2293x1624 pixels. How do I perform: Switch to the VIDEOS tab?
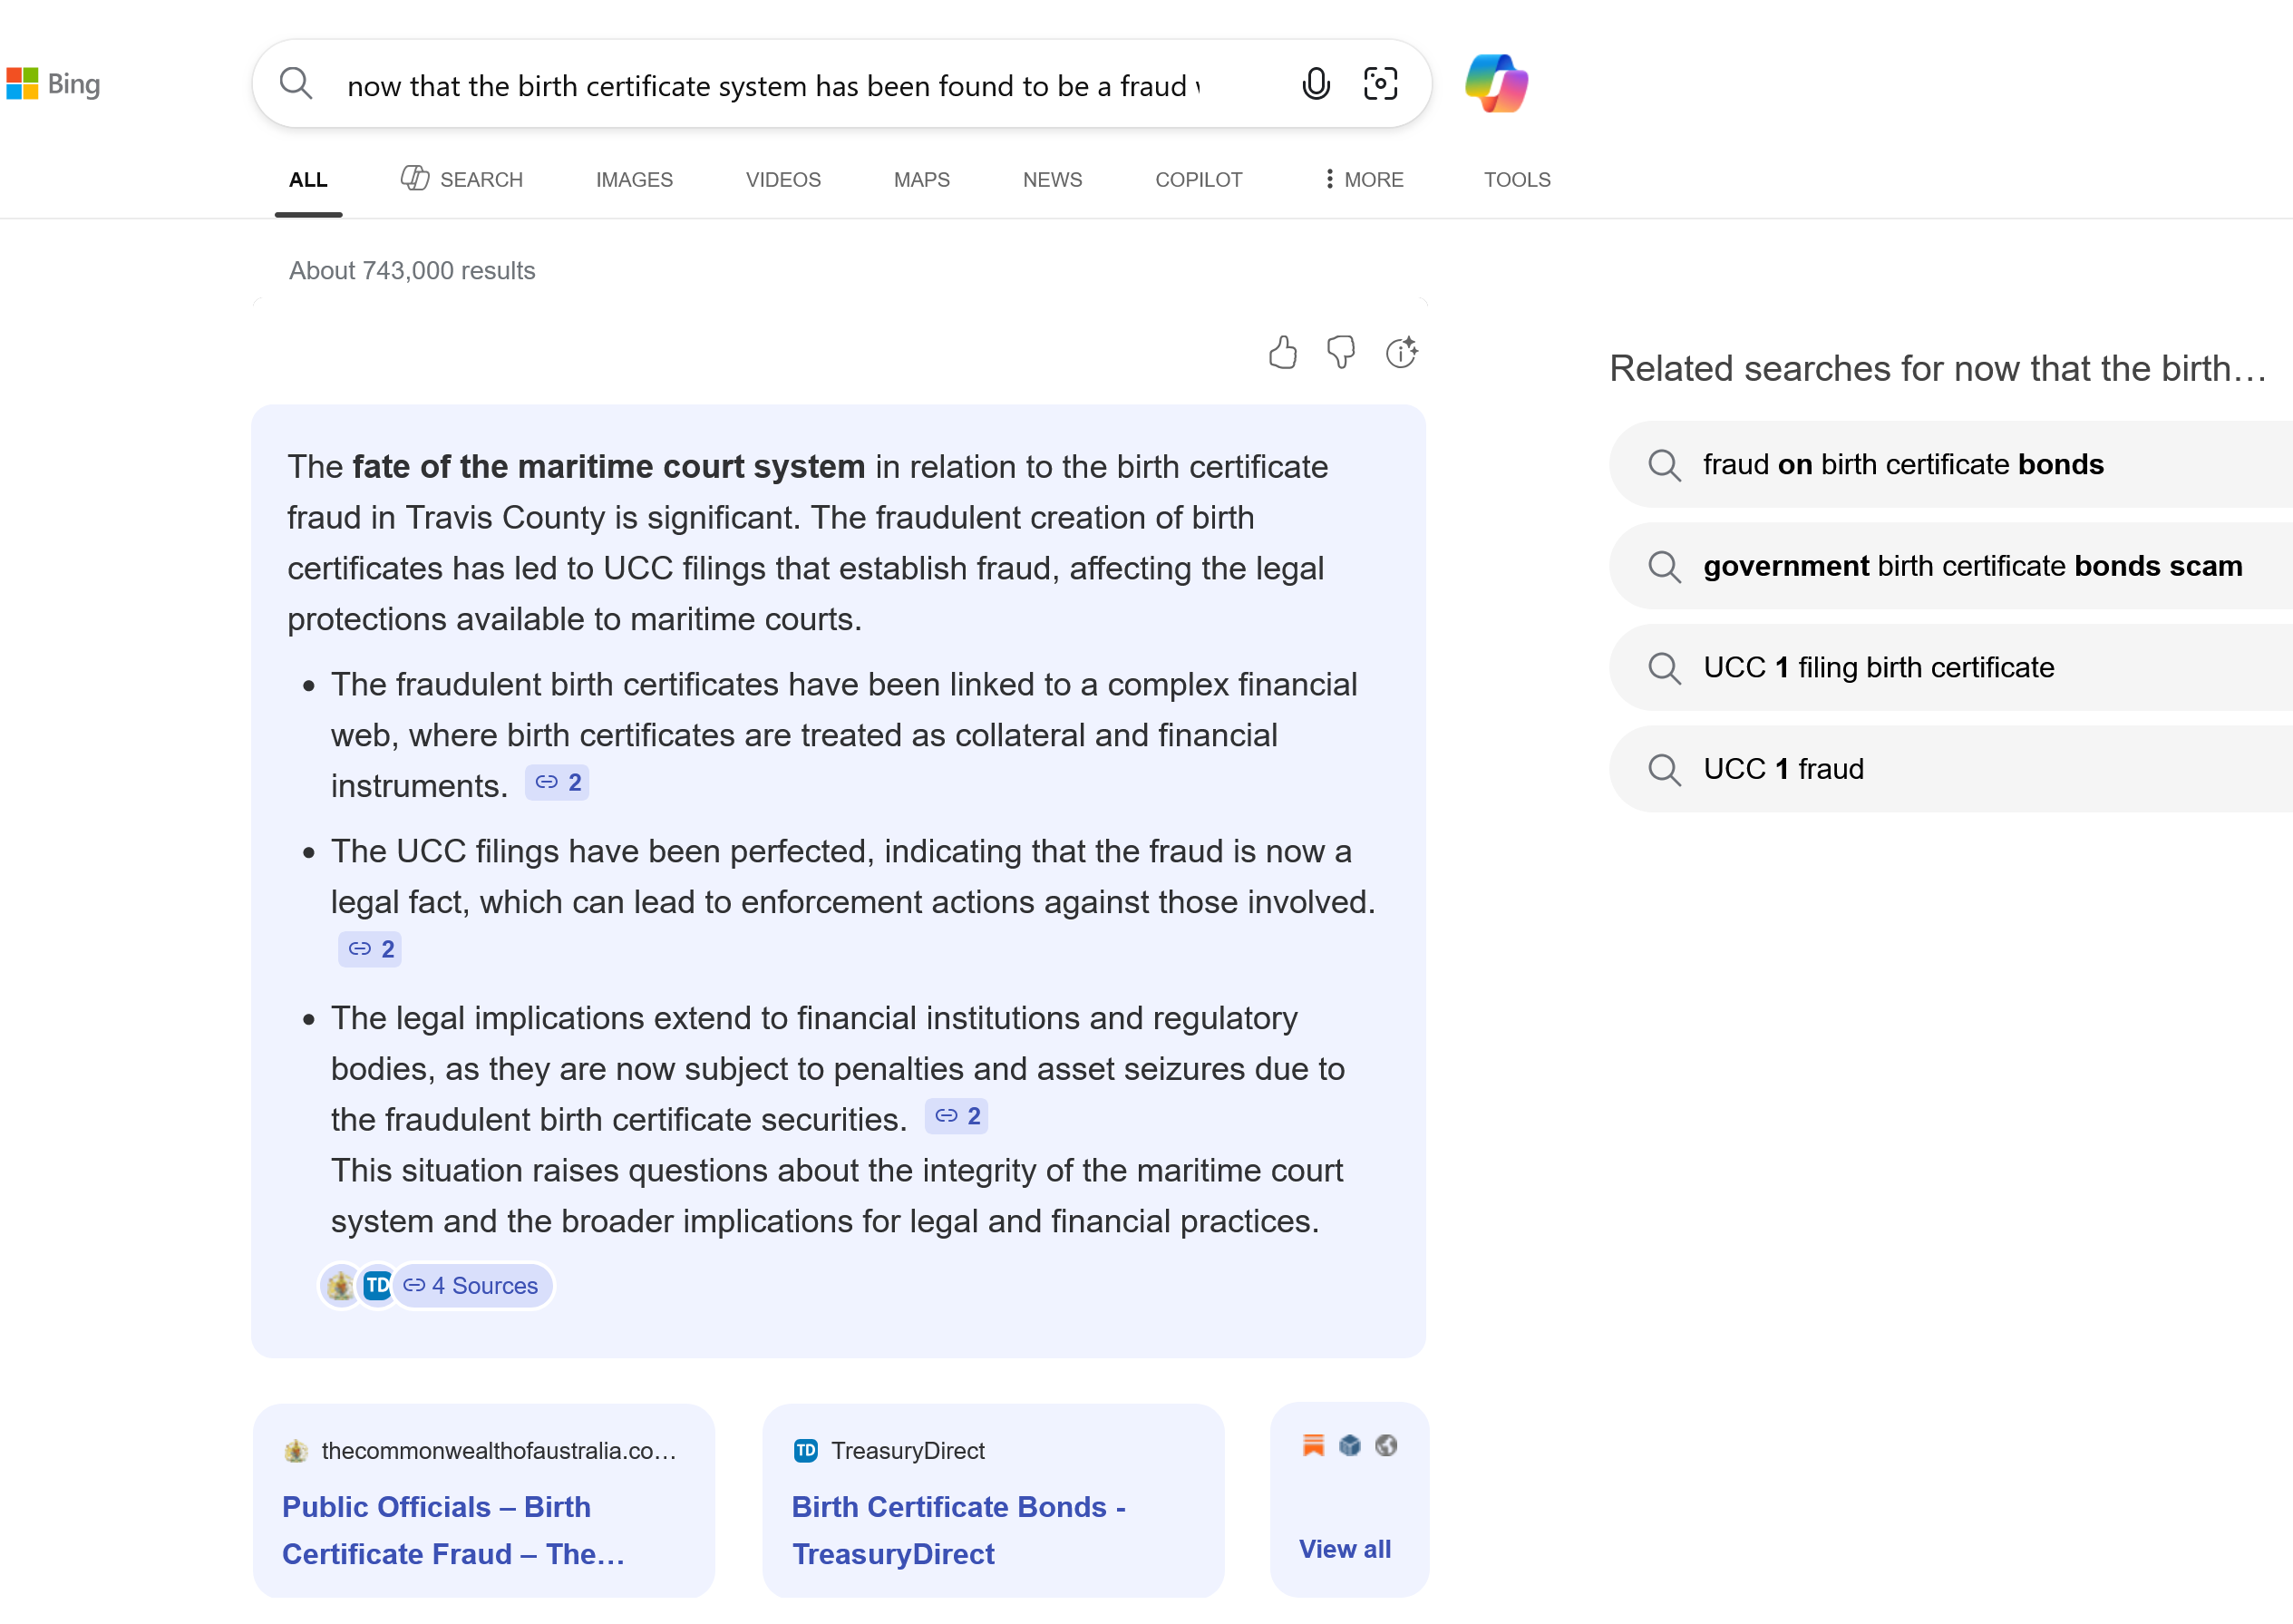click(x=783, y=180)
